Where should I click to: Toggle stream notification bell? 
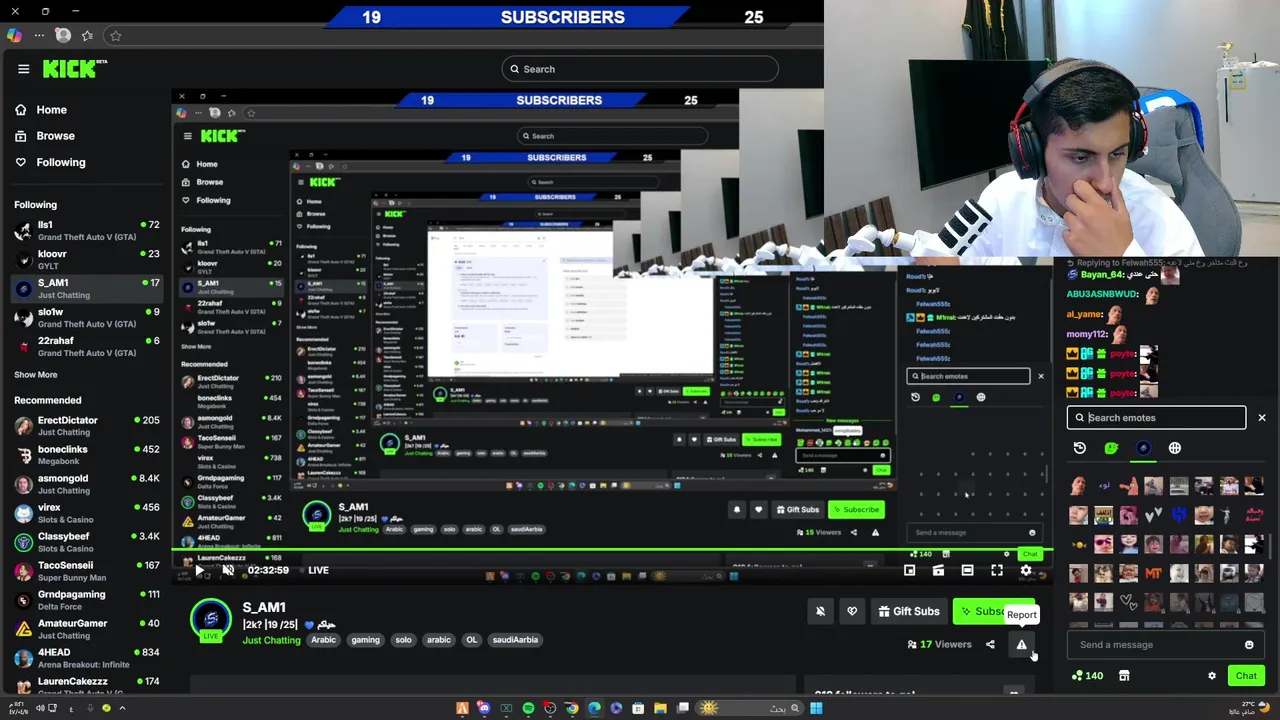point(820,611)
